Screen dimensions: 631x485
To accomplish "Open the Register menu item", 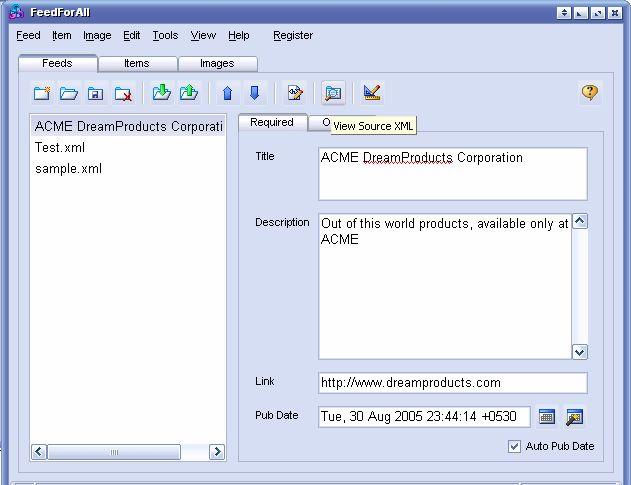I will click(293, 35).
